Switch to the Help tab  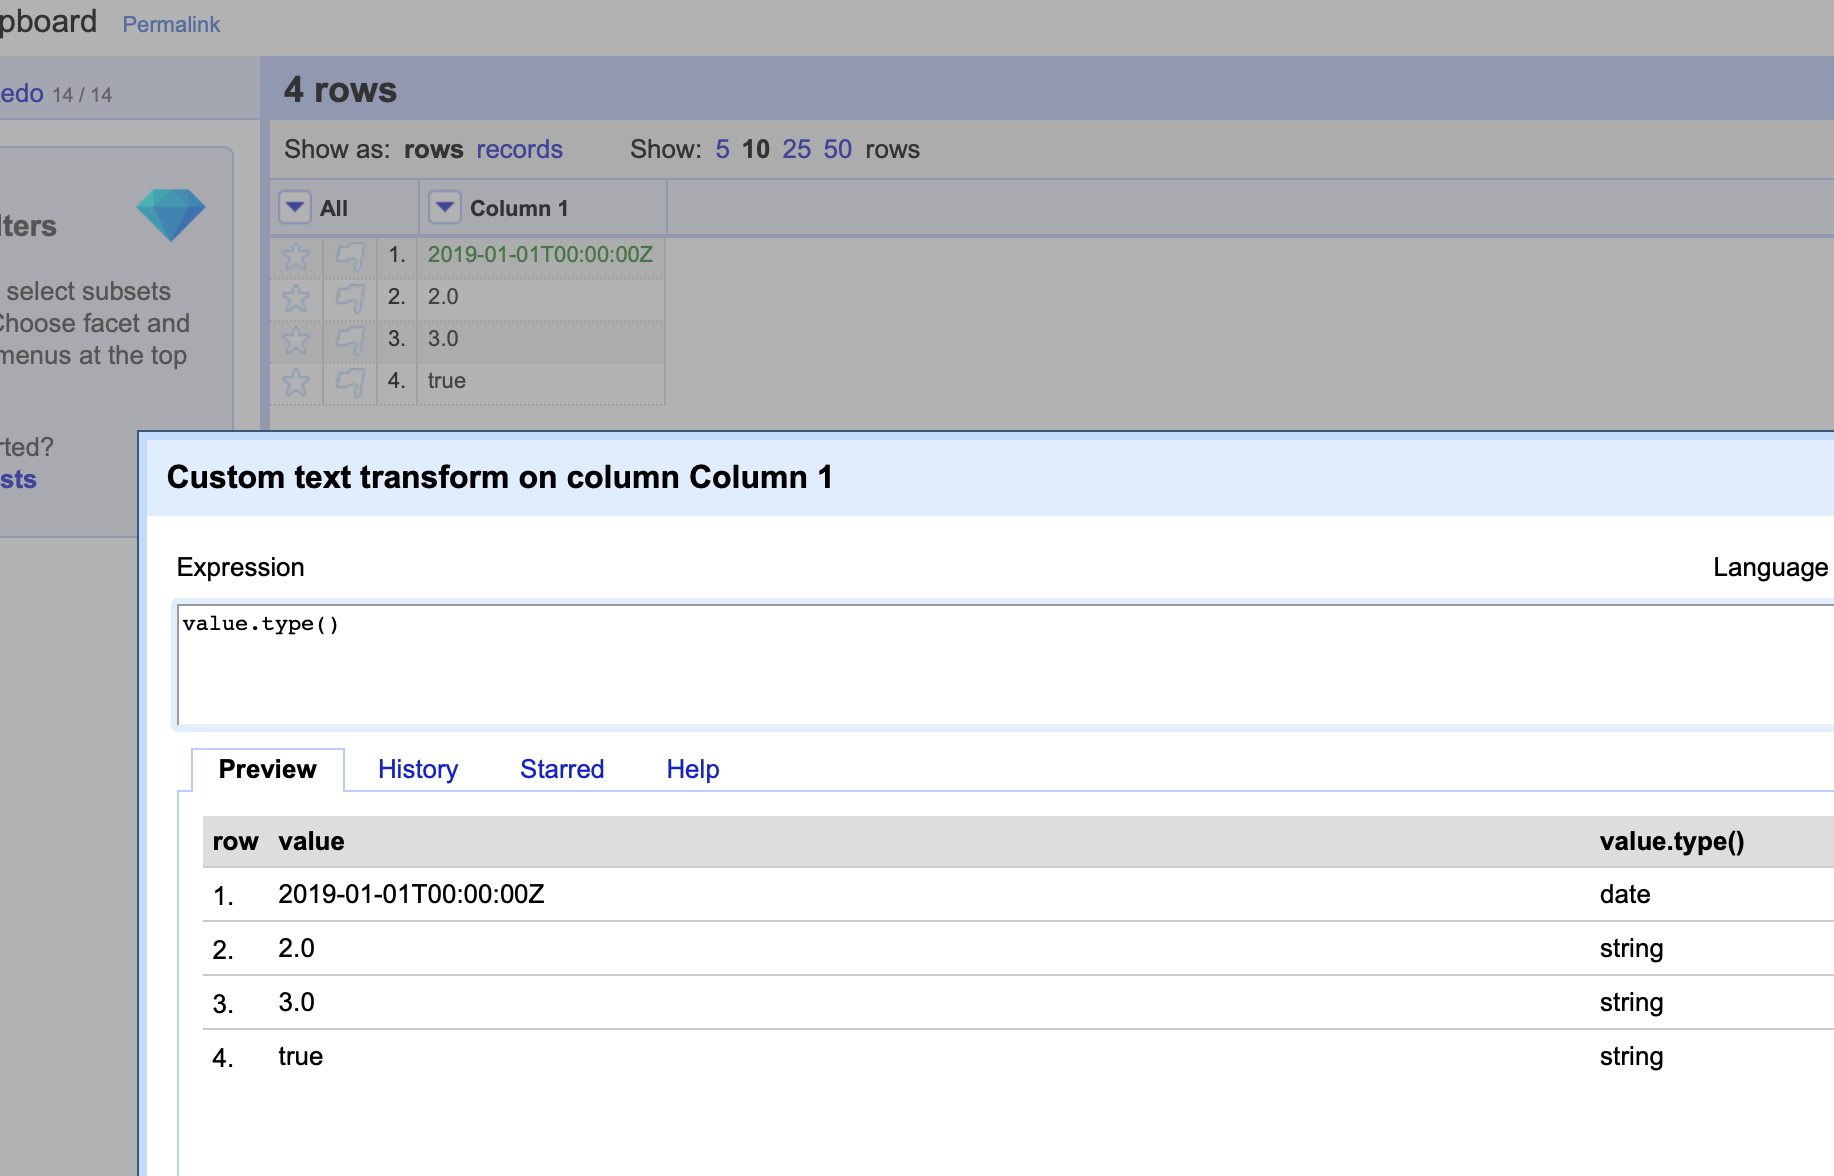pos(693,769)
